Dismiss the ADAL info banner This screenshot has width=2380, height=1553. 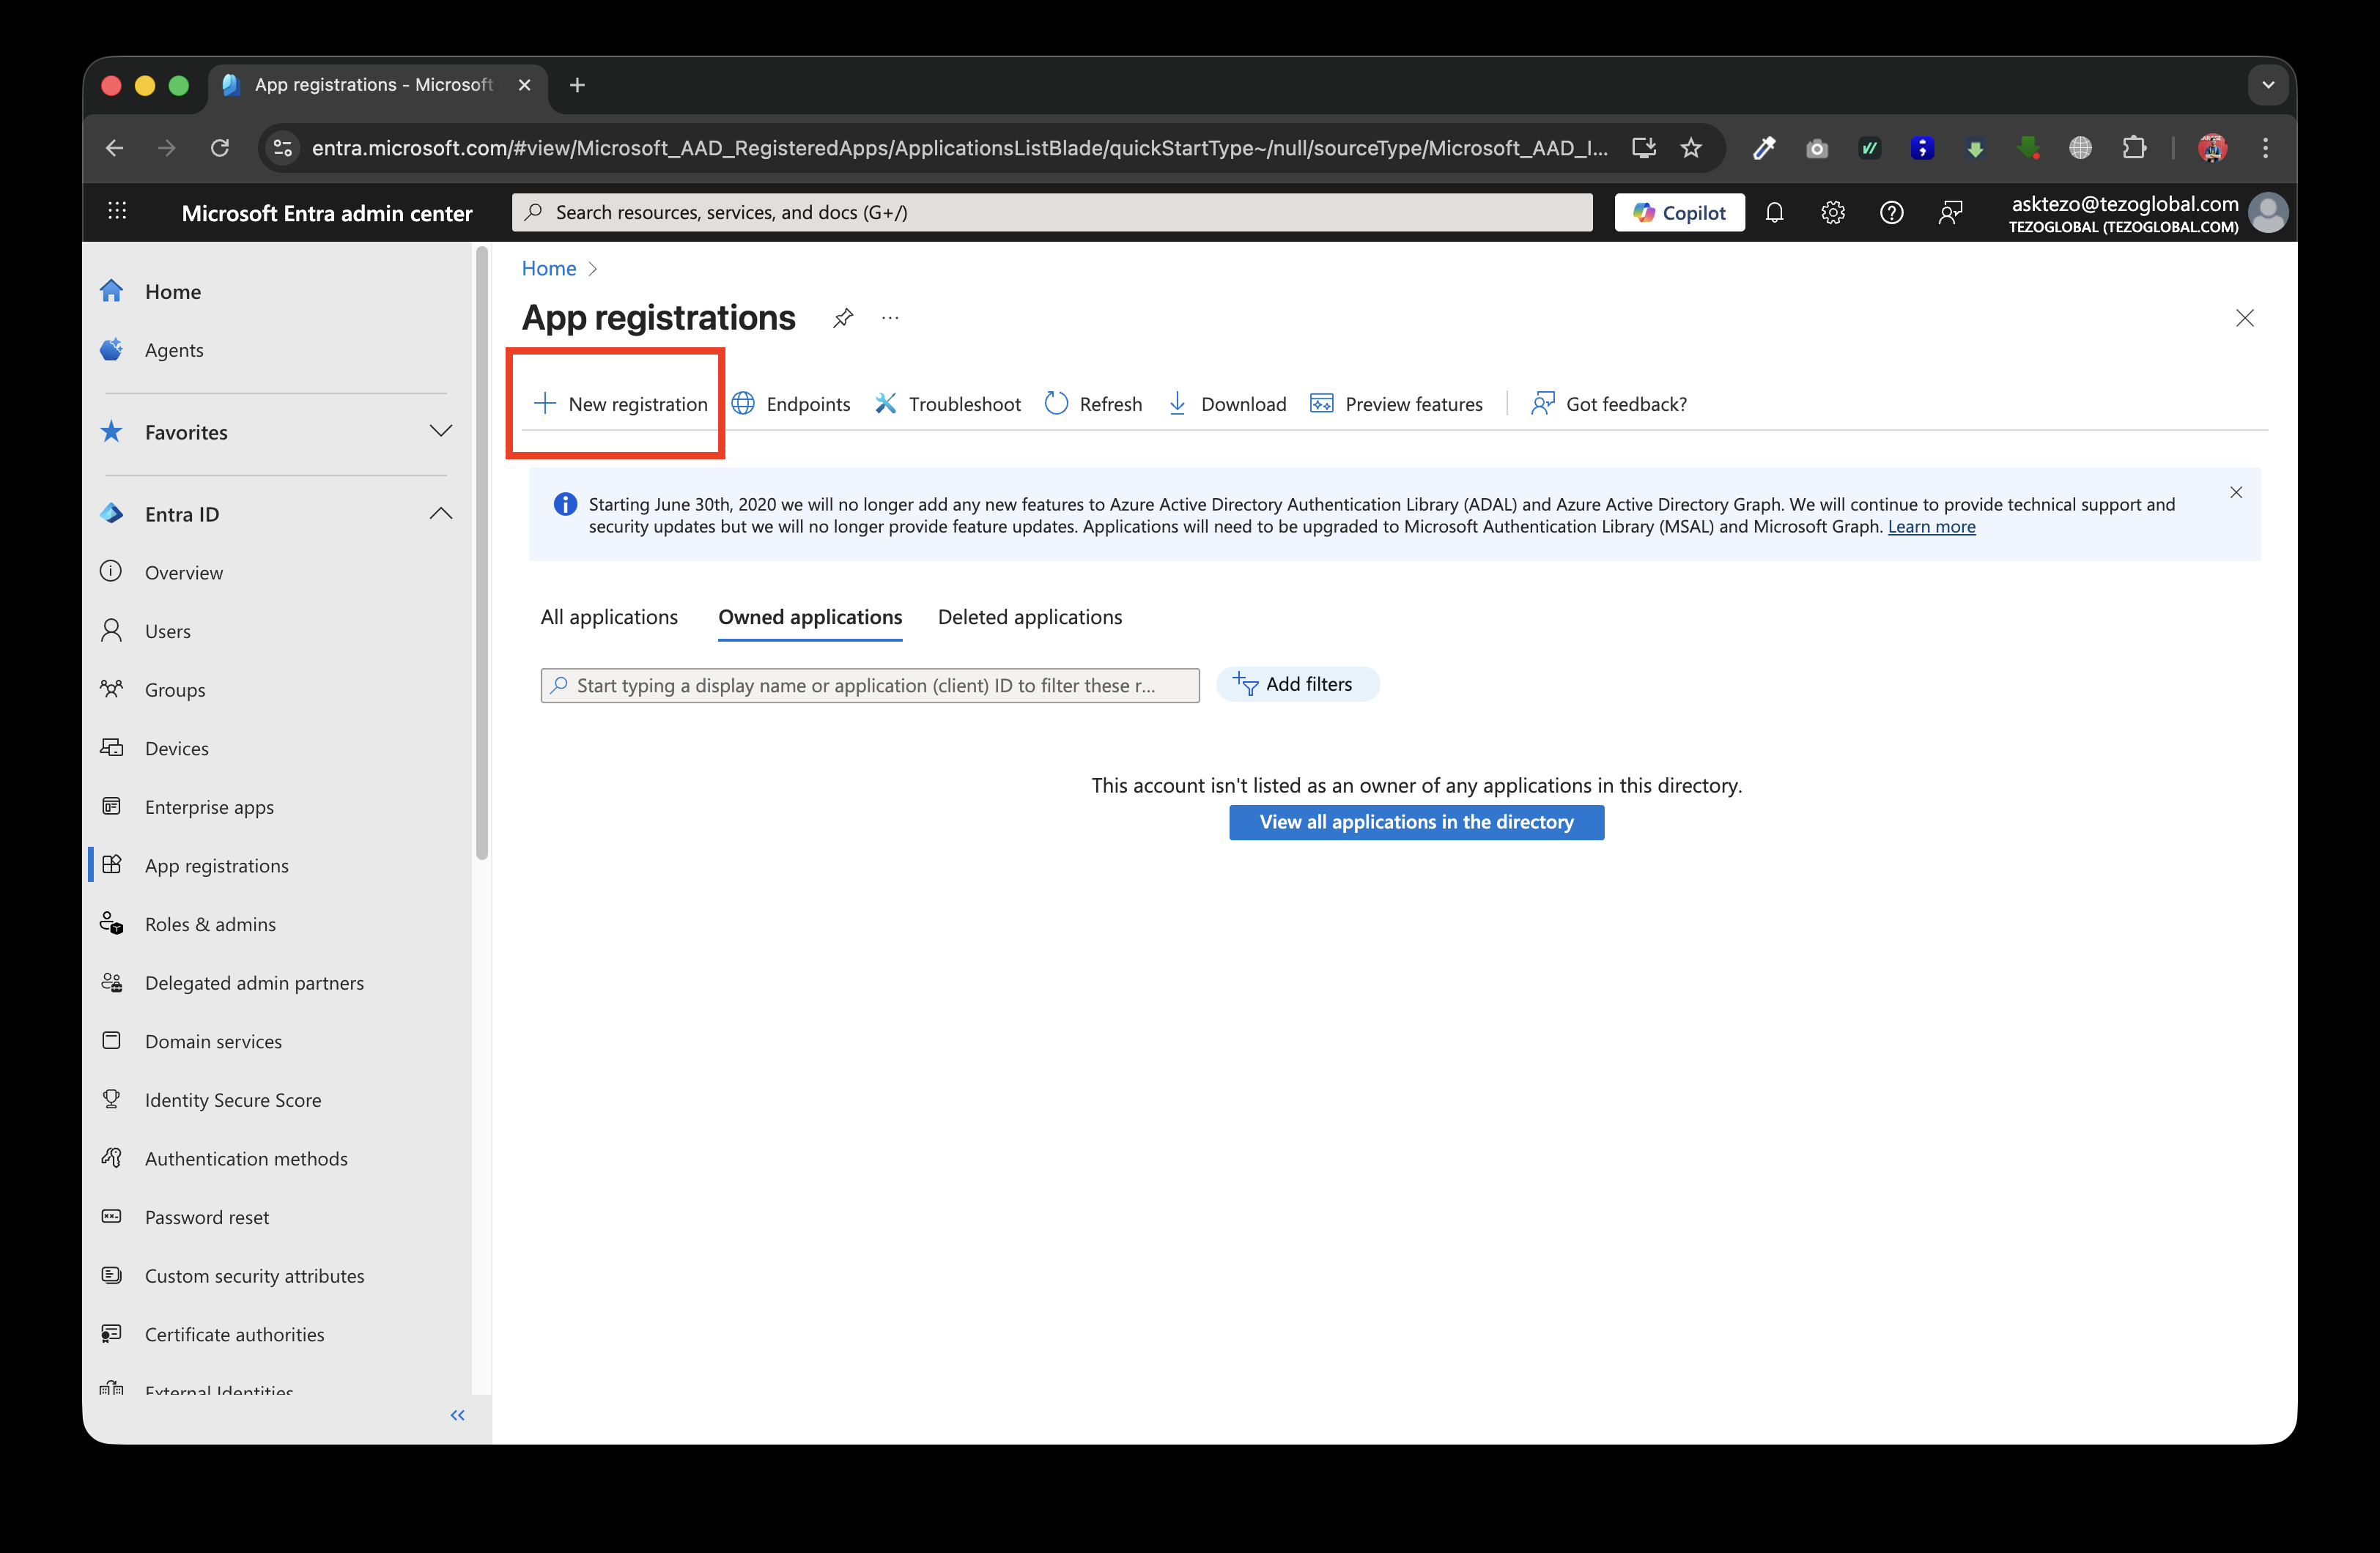tap(2236, 493)
